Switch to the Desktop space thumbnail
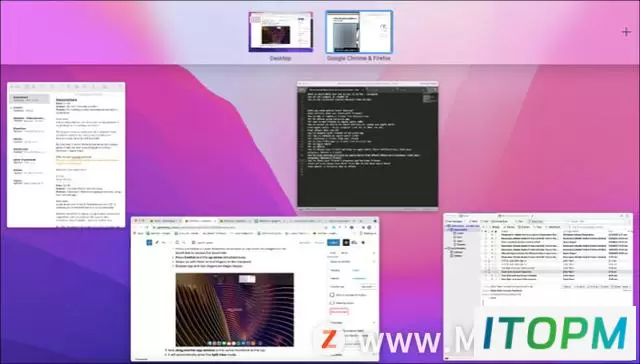640x364 pixels. (281, 32)
